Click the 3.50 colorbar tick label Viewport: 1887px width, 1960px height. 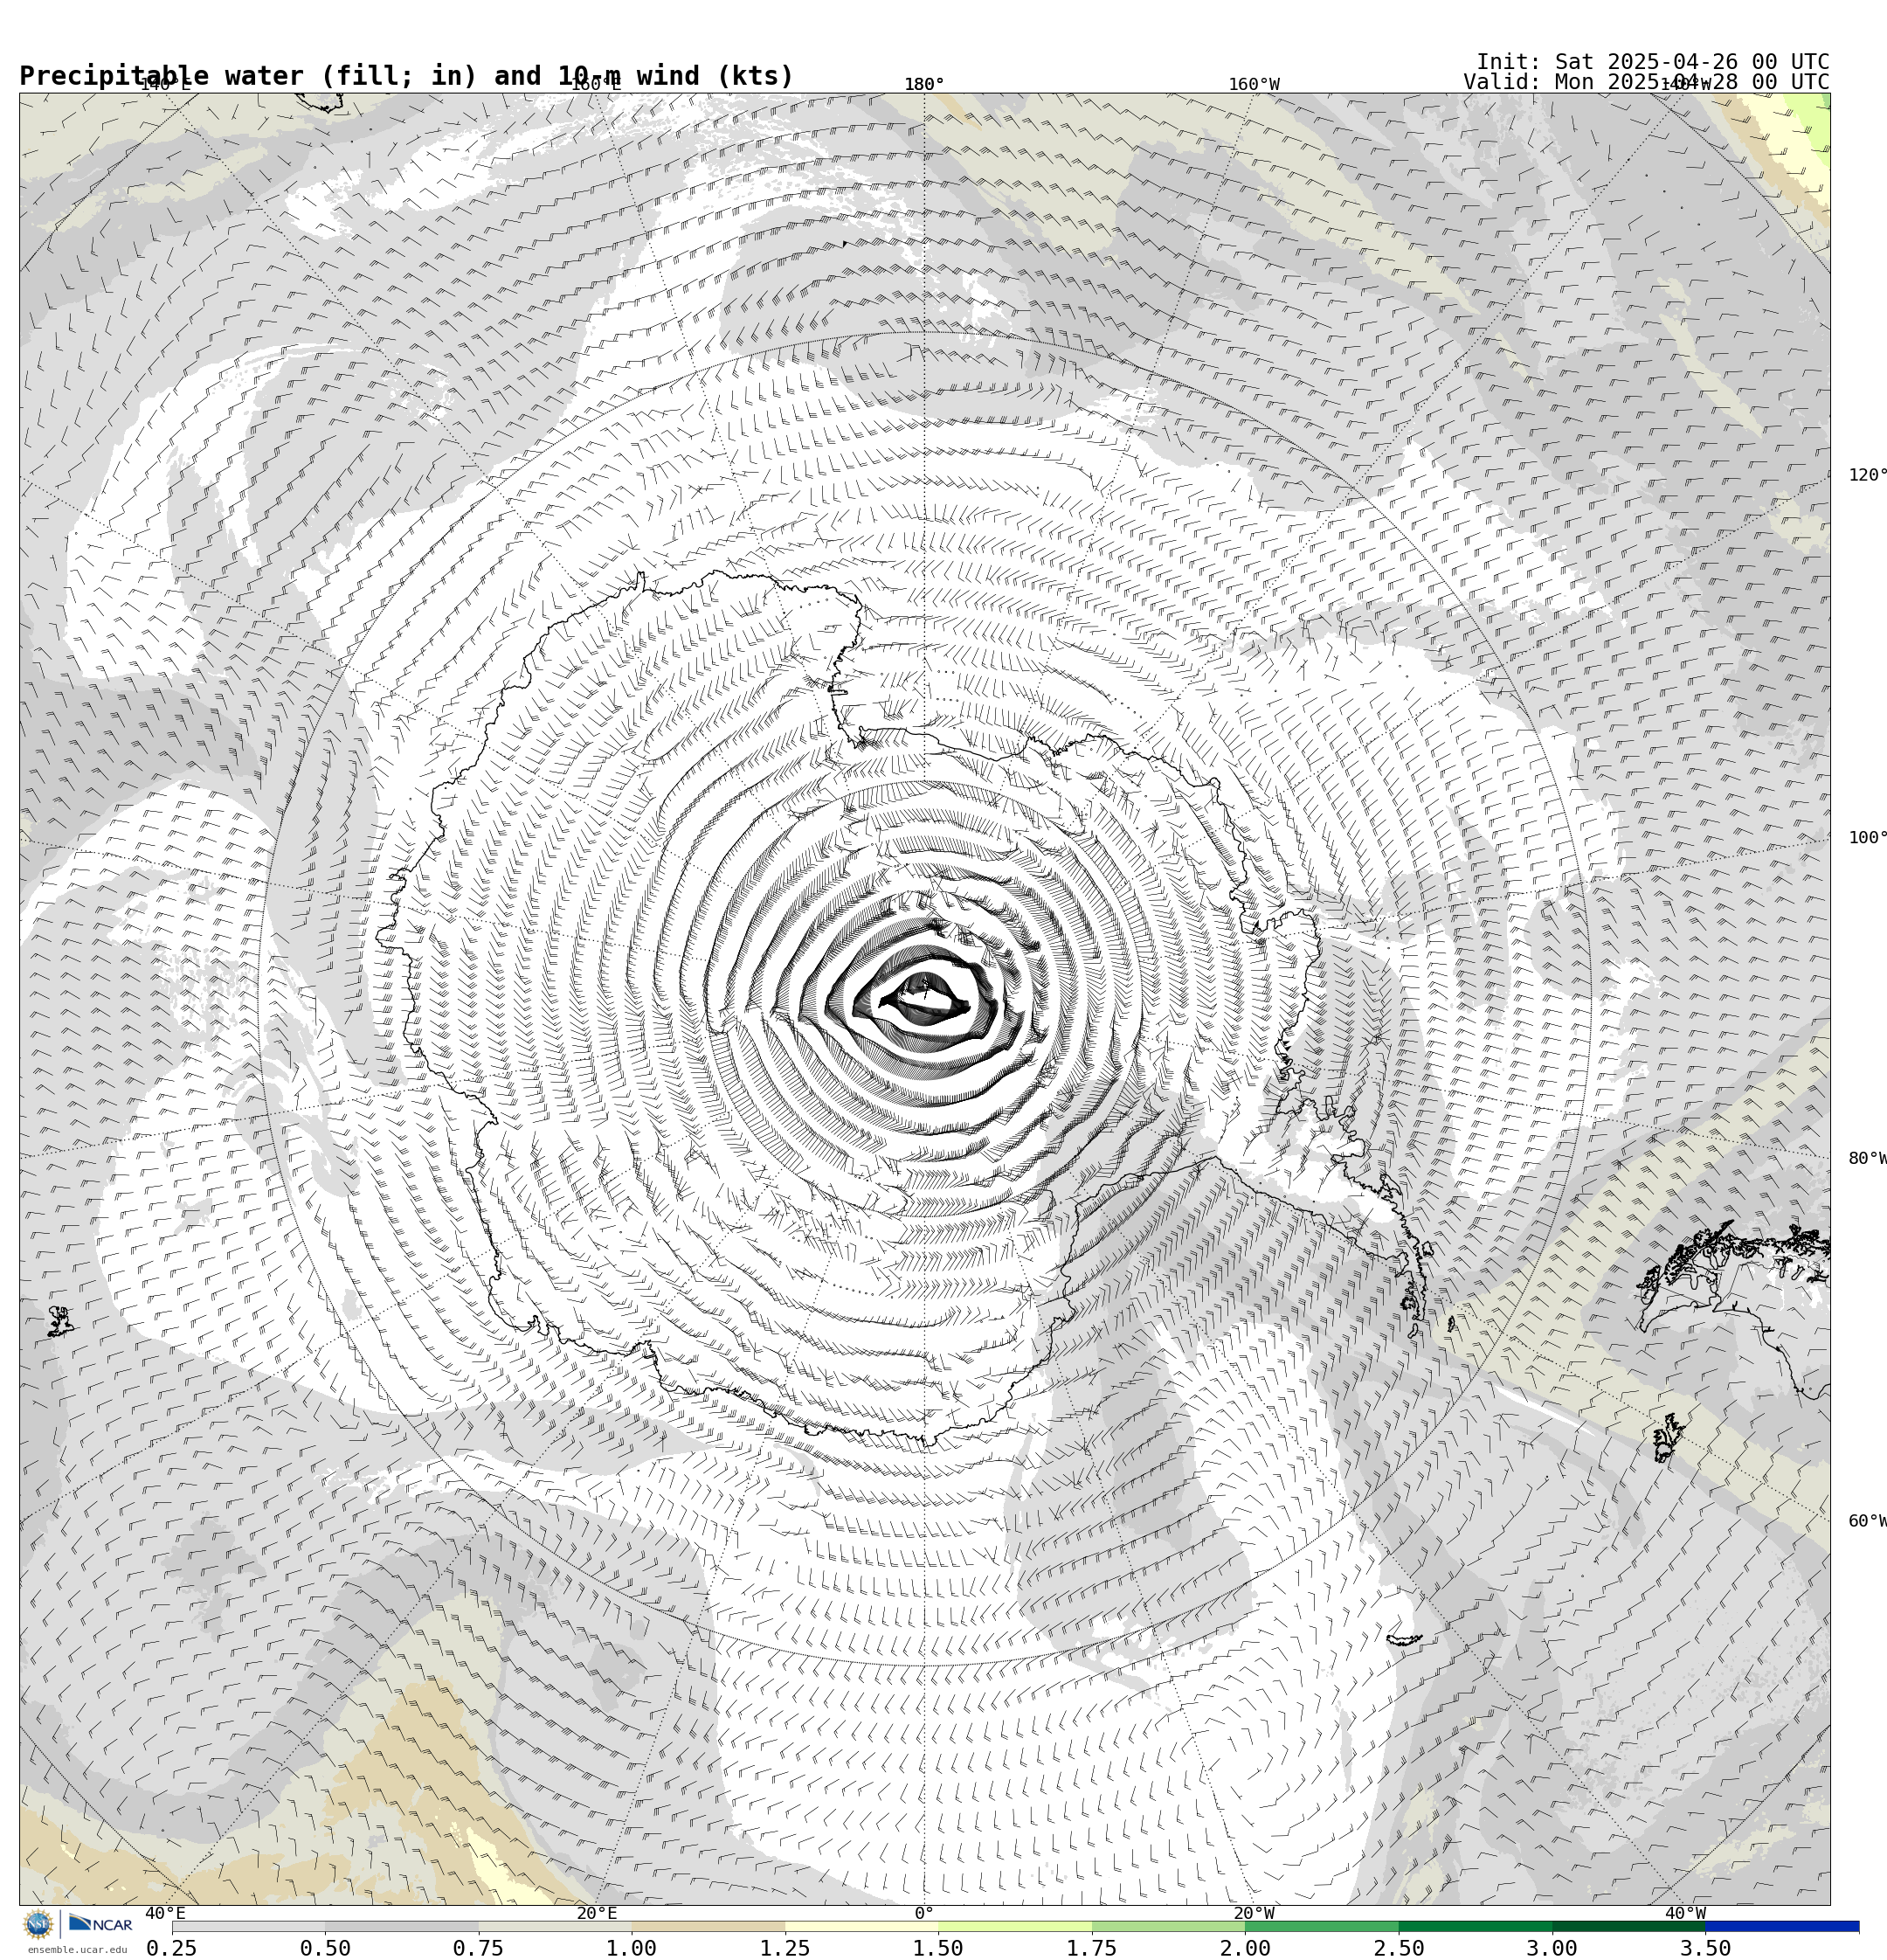[1706, 1948]
